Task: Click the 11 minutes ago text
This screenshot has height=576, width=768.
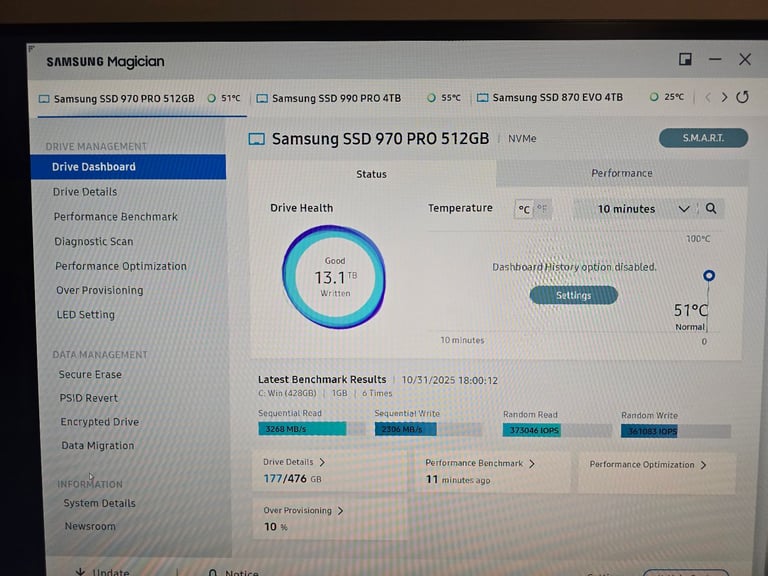Action: click(458, 480)
